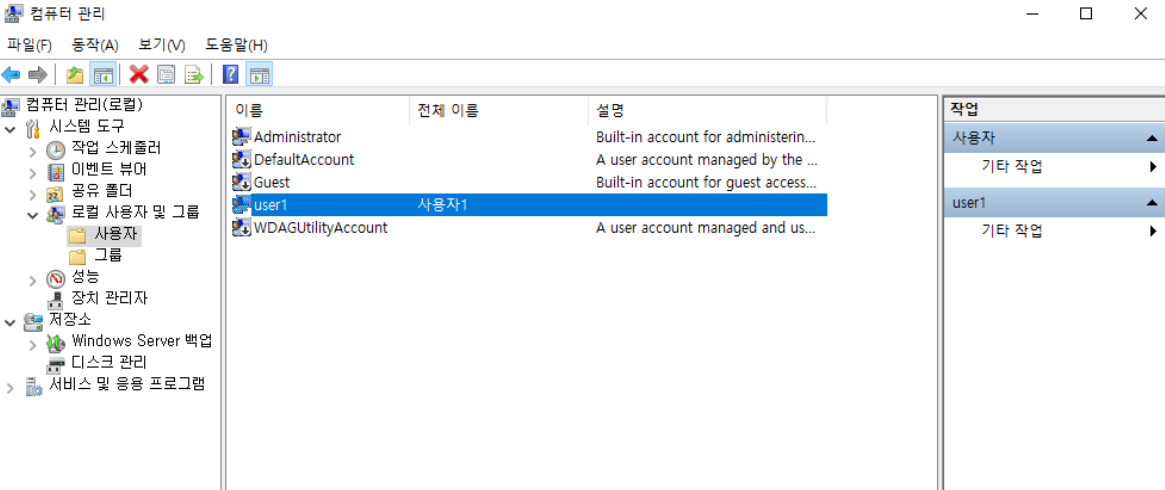1165x490 pixels.
Task: Click the red X Delete toolbar icon
Action: pyautogui.click(x=138, y=74)
